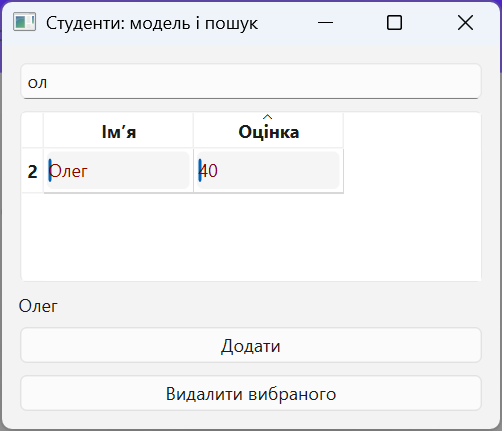Maximize the Студенти window
Screen dimensions: 502x431
click(x=394, y=23)
